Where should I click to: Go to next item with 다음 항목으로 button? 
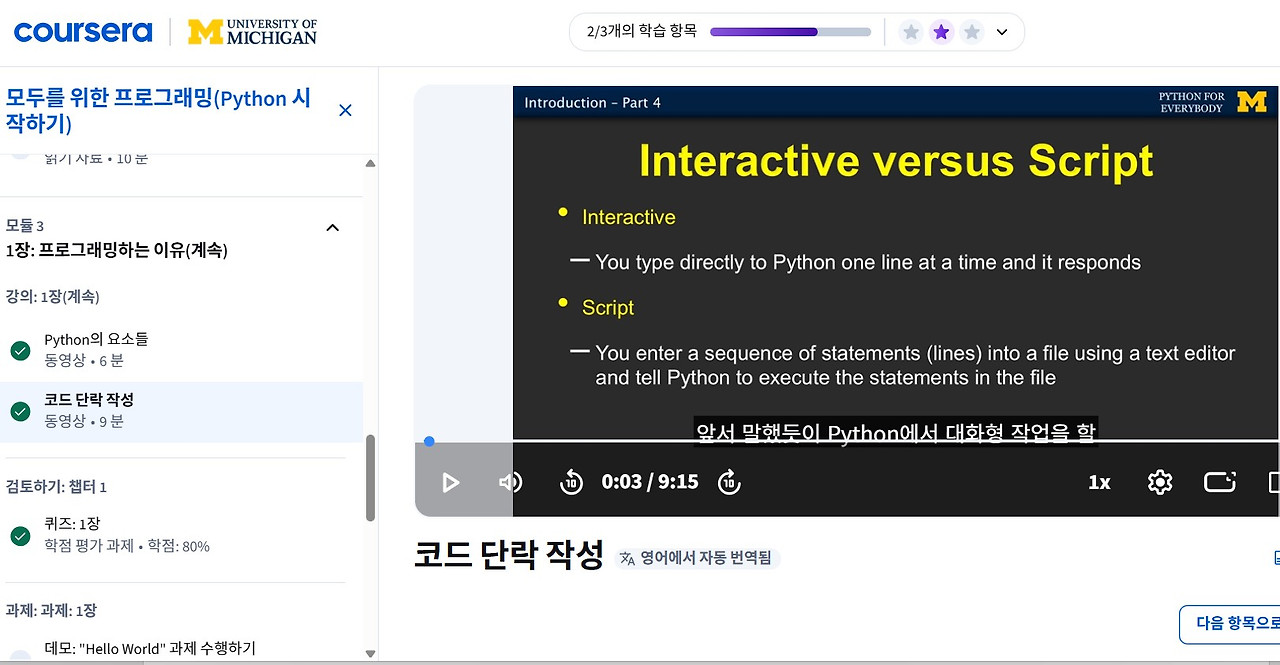1229,624
